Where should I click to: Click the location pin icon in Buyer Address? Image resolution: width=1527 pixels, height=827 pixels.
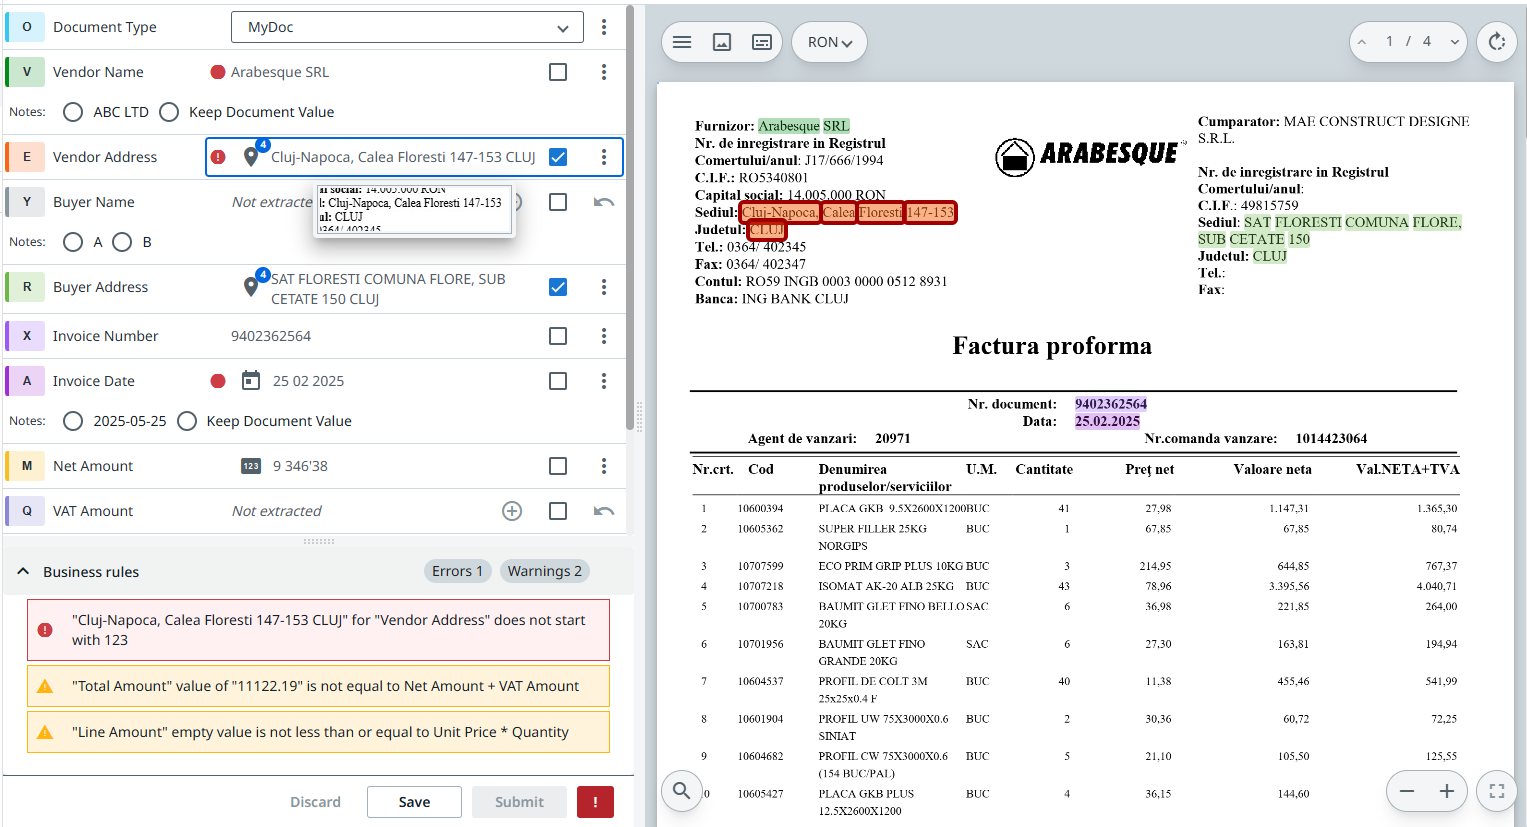click(x=251, y=287)
